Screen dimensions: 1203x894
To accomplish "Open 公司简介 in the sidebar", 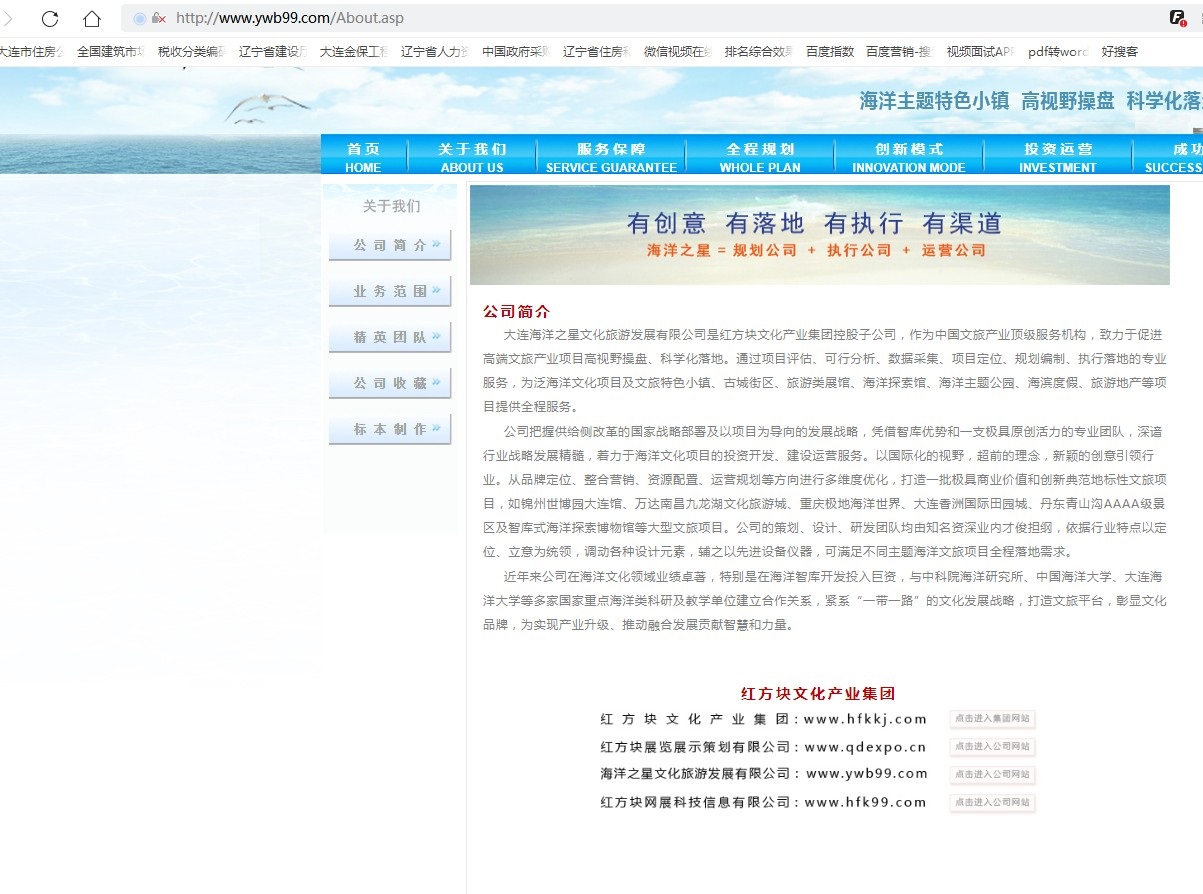I will point(389,243).
